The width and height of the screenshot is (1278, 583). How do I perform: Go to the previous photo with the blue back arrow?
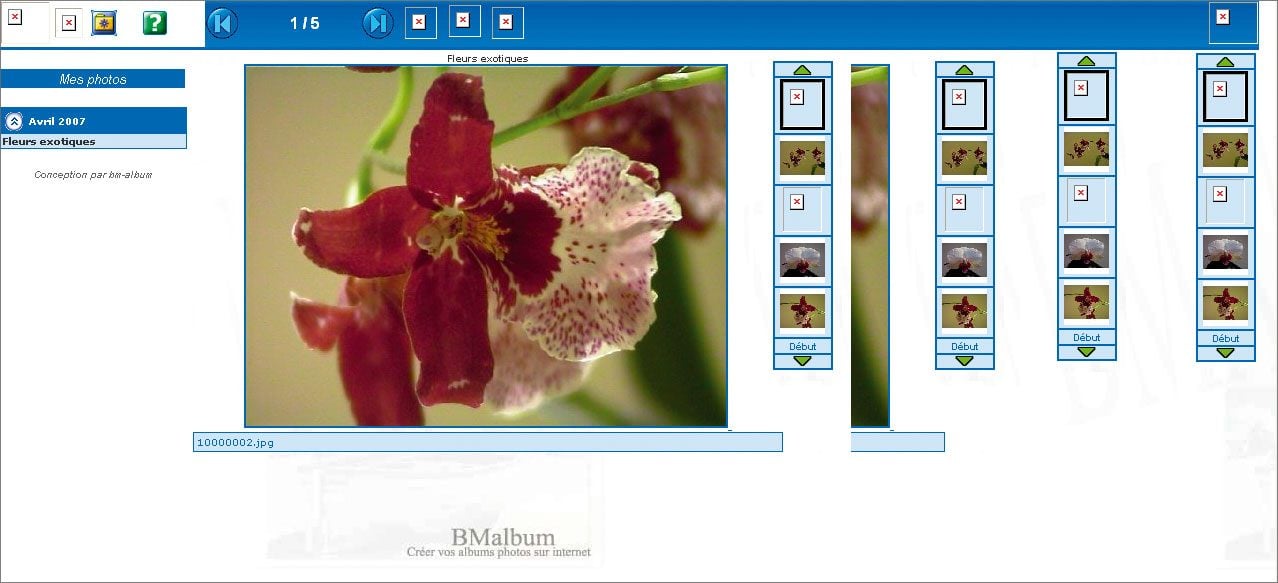[222, 23]
